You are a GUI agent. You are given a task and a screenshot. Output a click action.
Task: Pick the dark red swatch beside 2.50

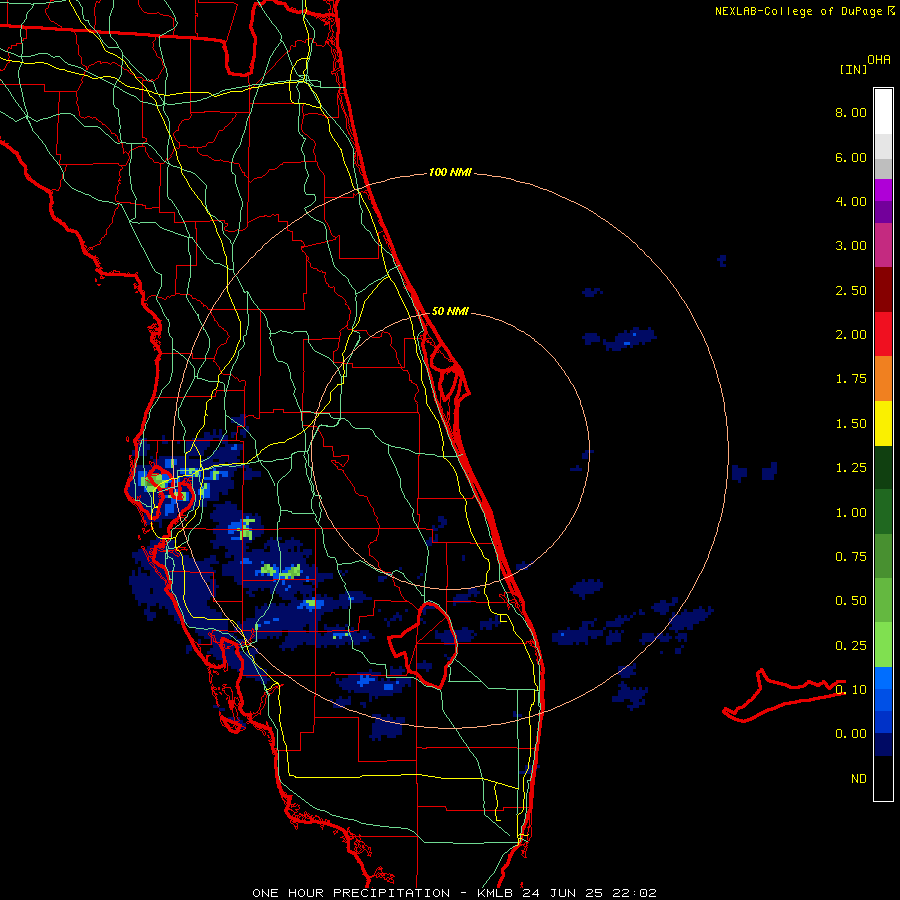click(x=883, y=290)
